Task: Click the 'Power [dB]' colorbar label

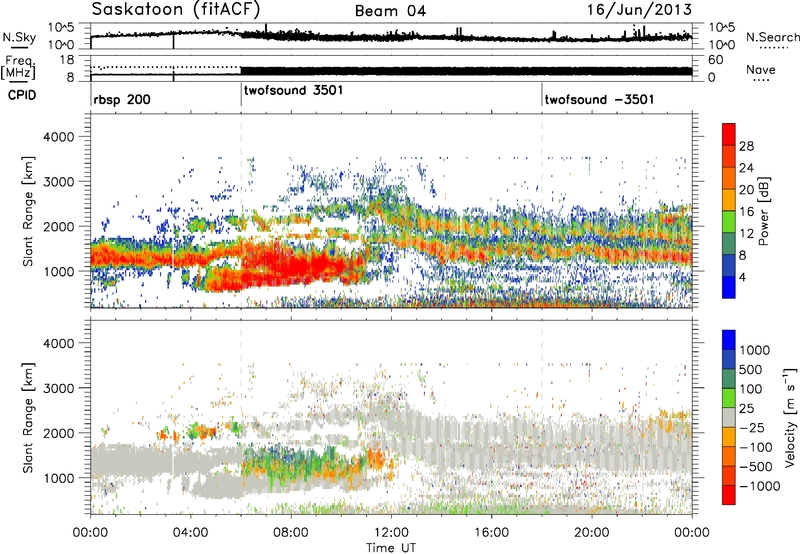Action: tap(763, 211)
